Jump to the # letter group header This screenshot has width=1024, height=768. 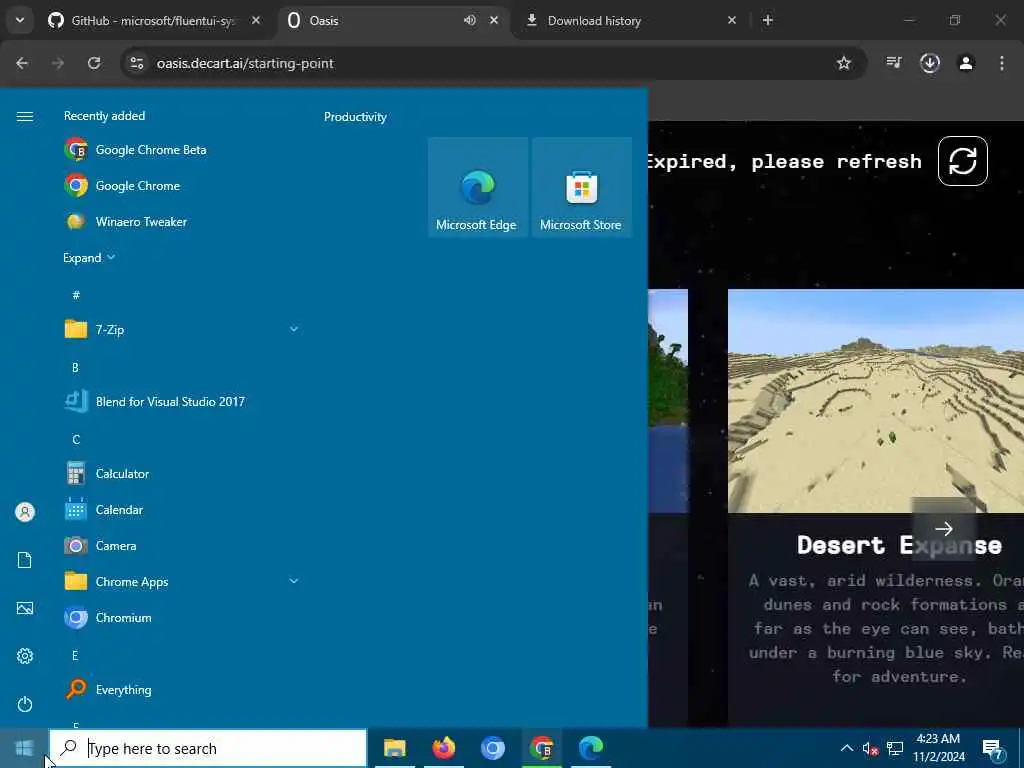(76, 295)
